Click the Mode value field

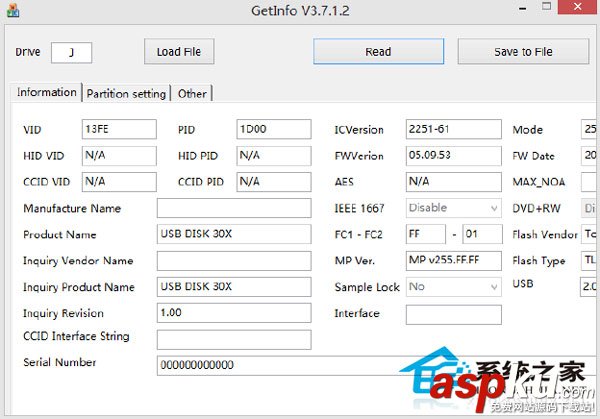[590, 129]
